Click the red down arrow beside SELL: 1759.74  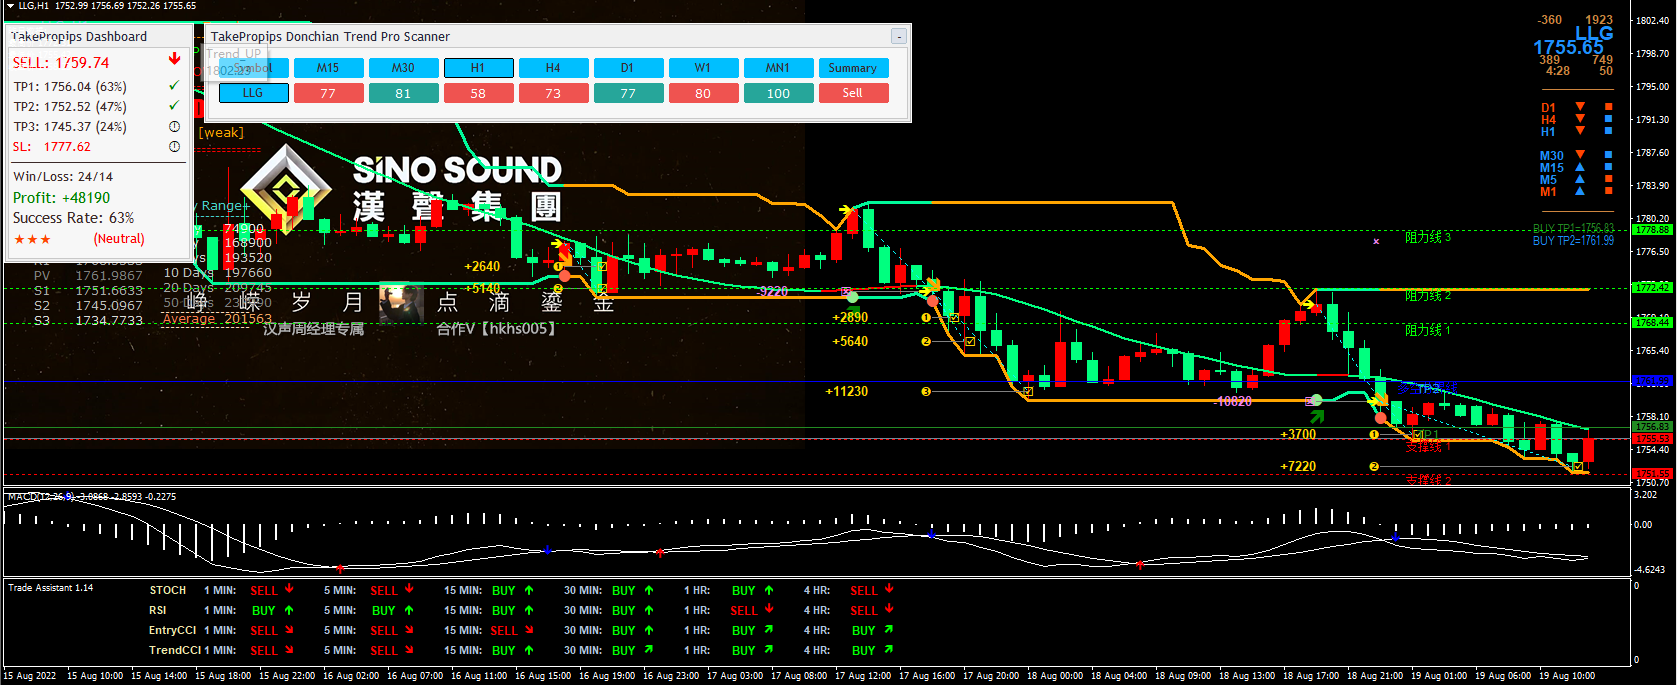pos(174,59)
